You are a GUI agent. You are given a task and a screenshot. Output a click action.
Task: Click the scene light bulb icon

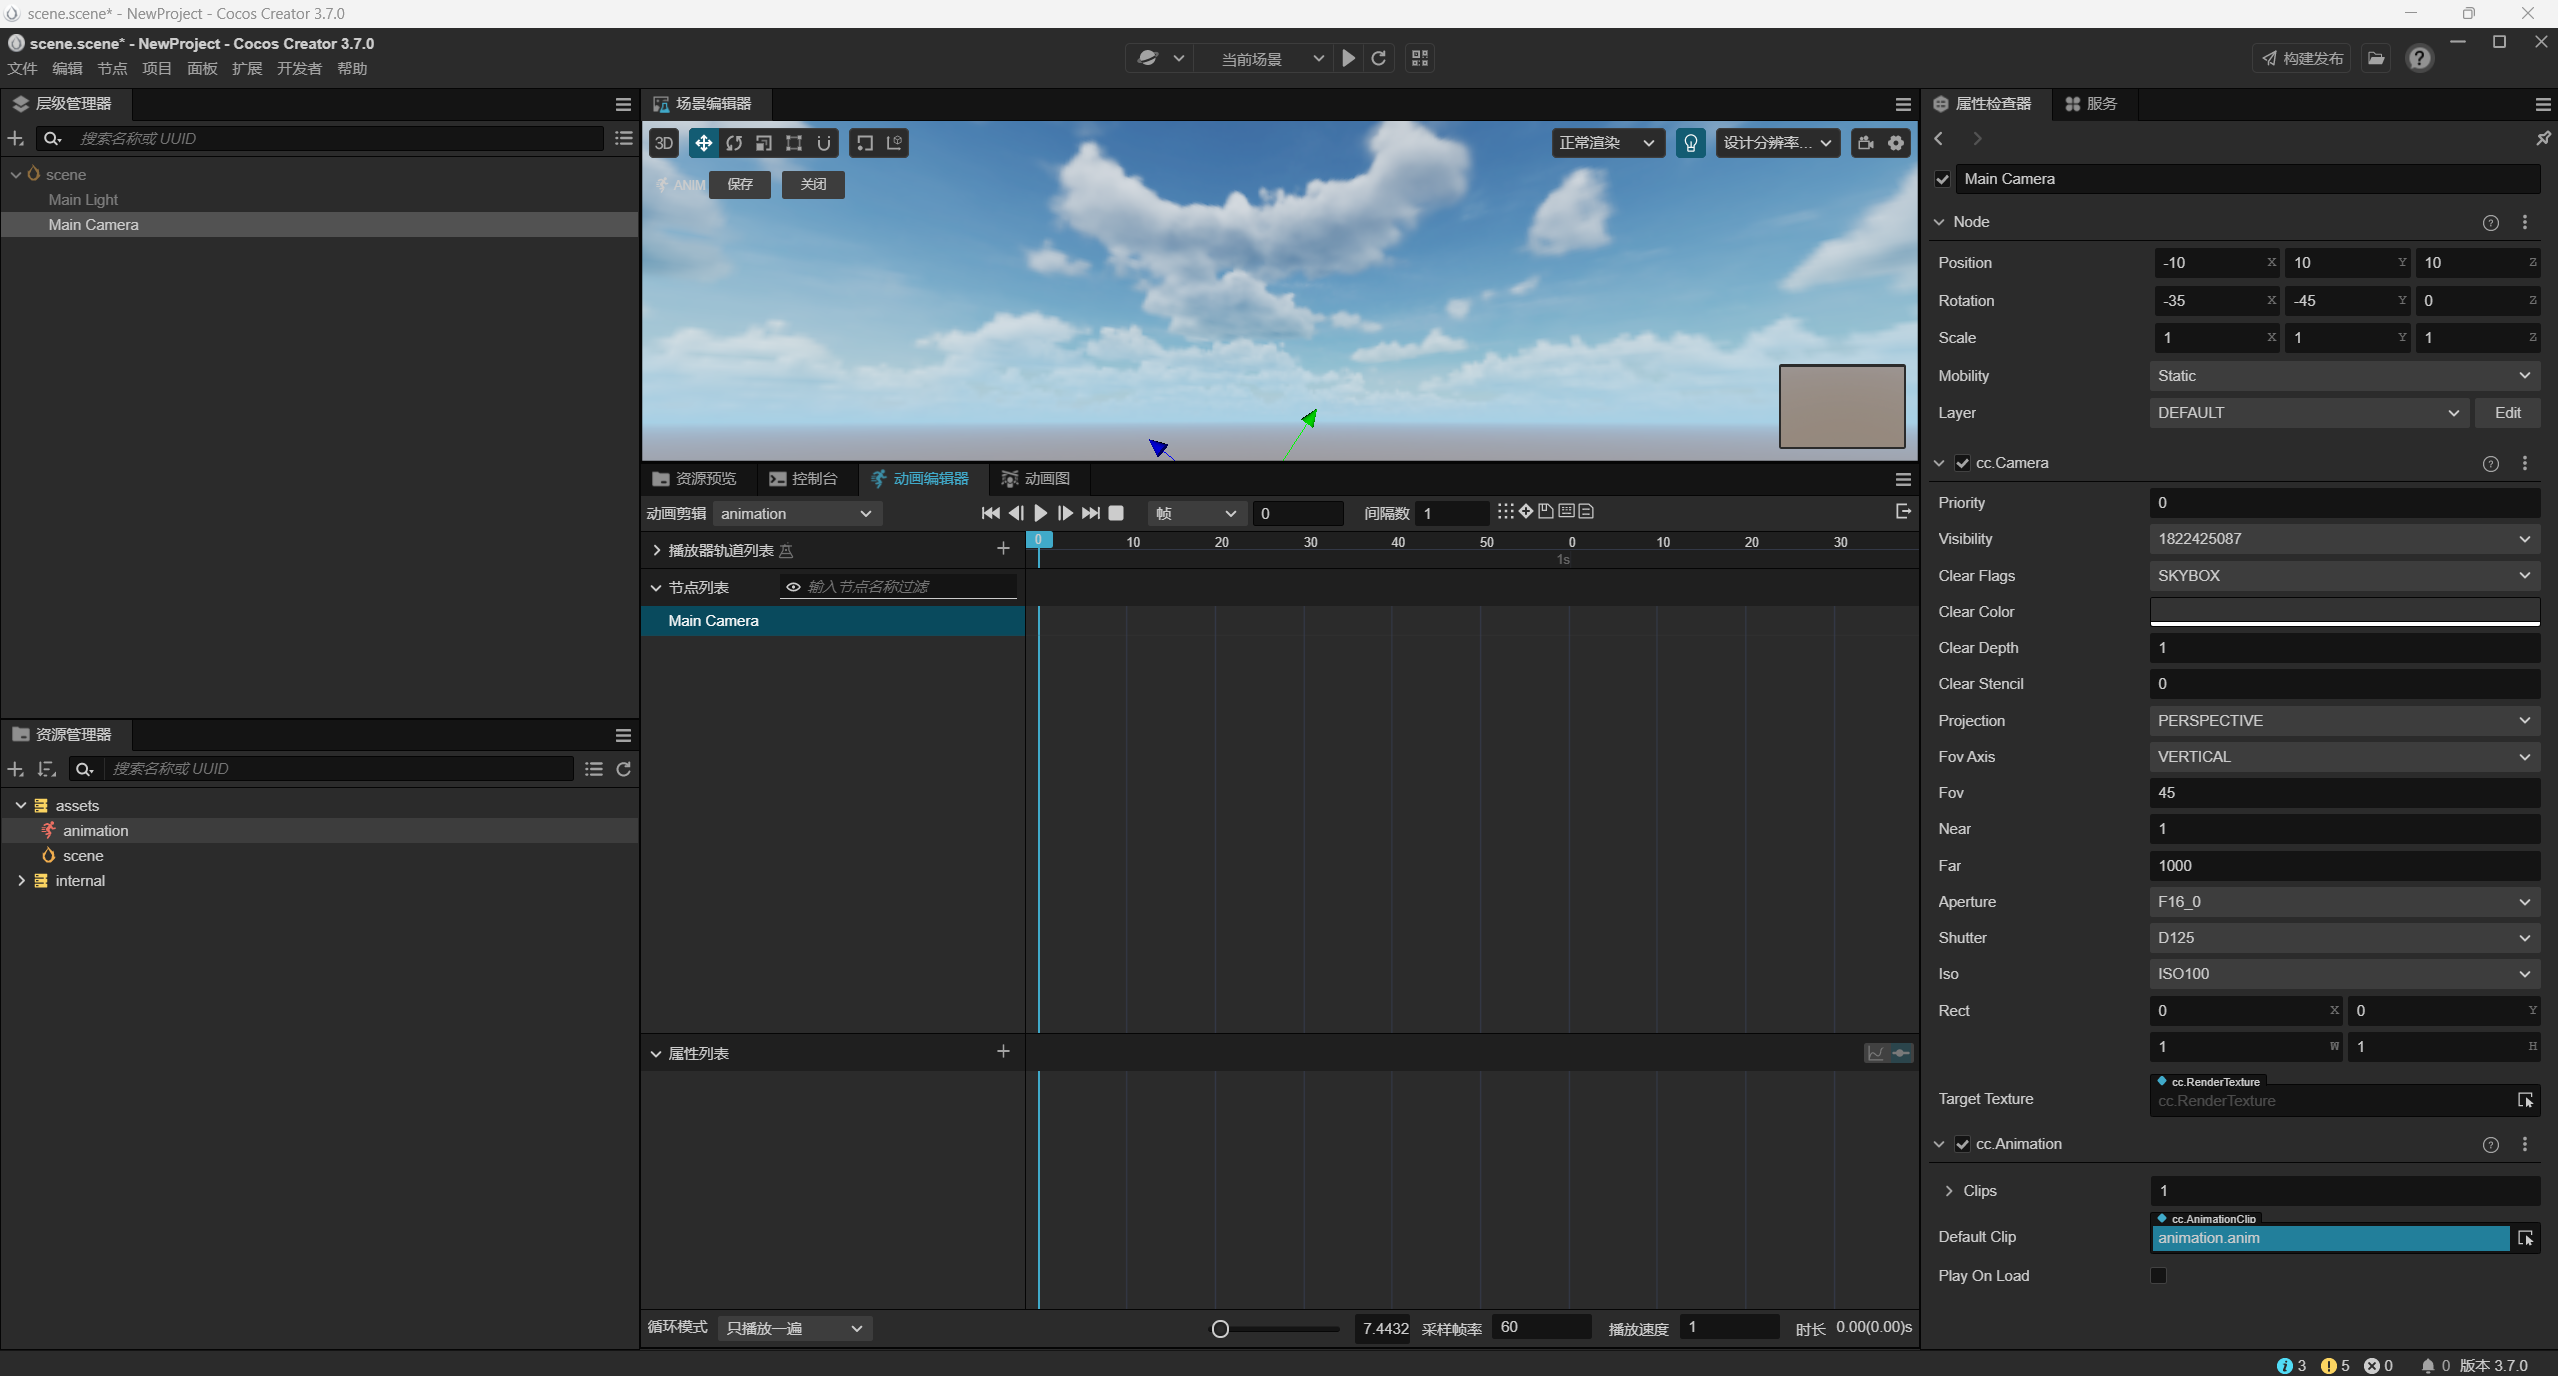[1690, 143]
